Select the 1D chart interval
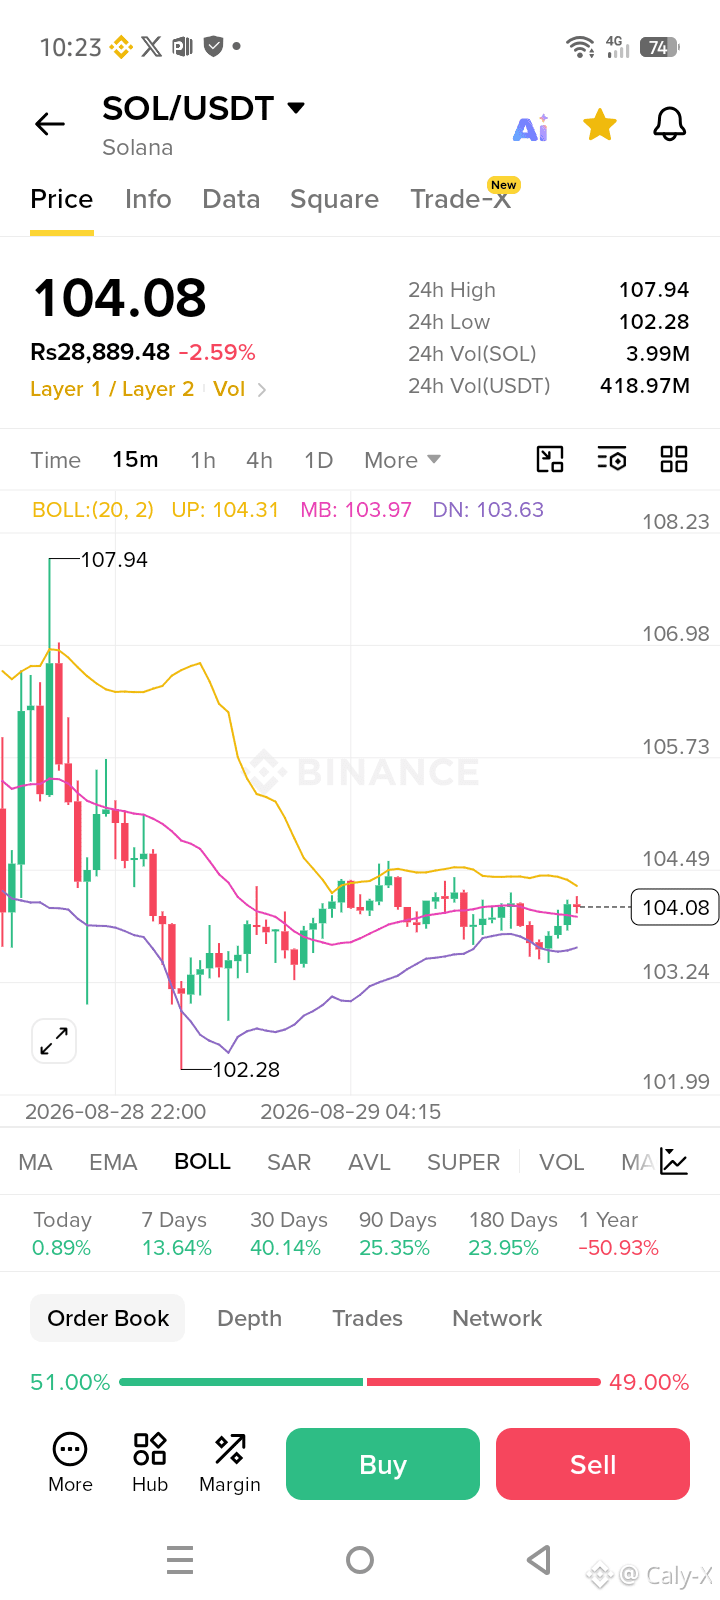The height and width of the screenshot is (1600, 720). click(x=318, y=460)
